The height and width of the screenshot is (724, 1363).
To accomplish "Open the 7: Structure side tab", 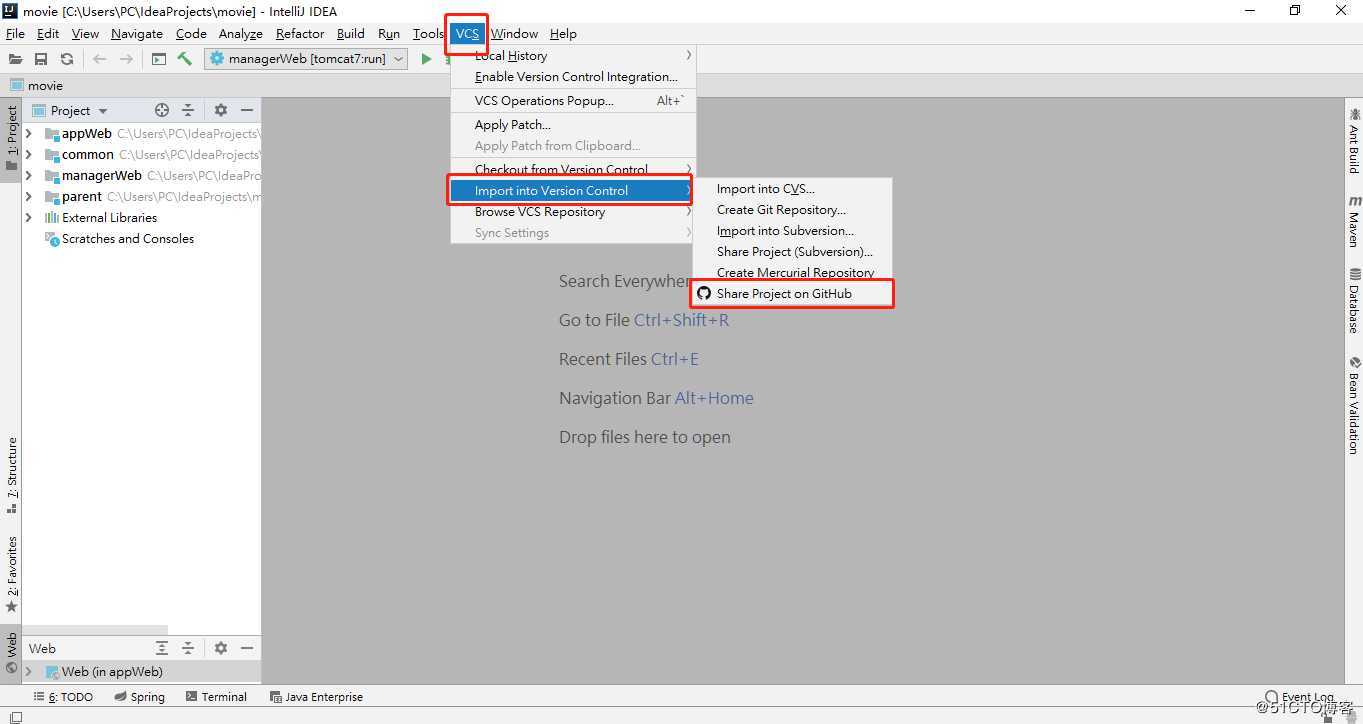I will pos(12,475).
